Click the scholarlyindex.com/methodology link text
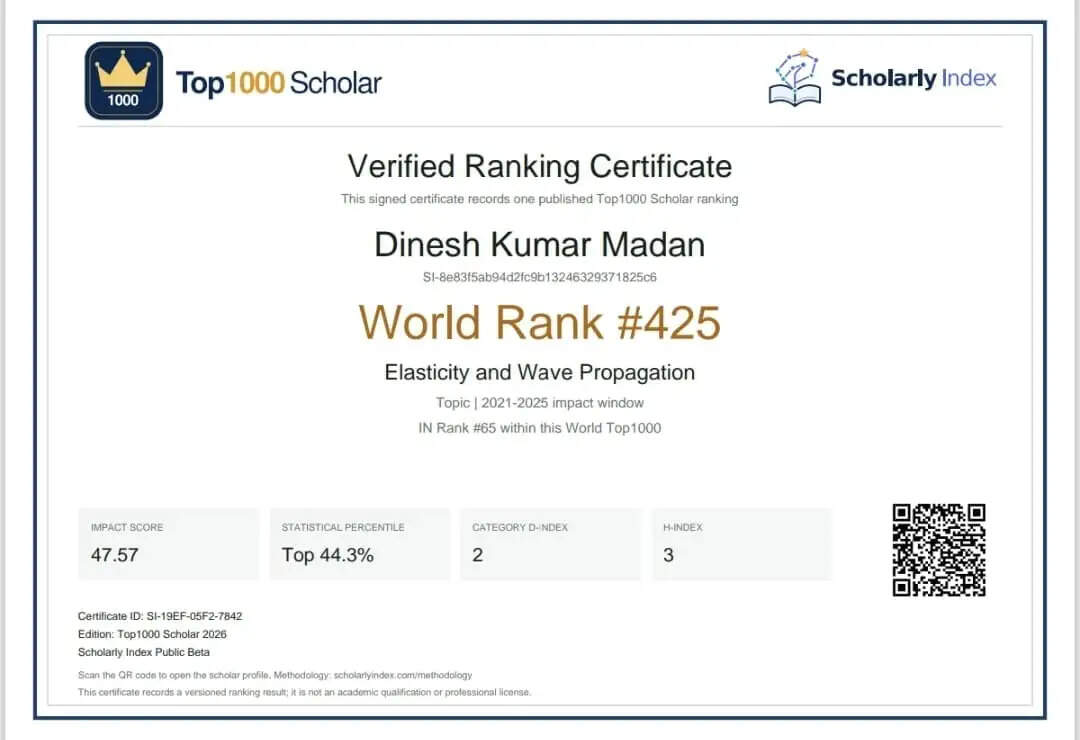 click(x=403, y=675)
